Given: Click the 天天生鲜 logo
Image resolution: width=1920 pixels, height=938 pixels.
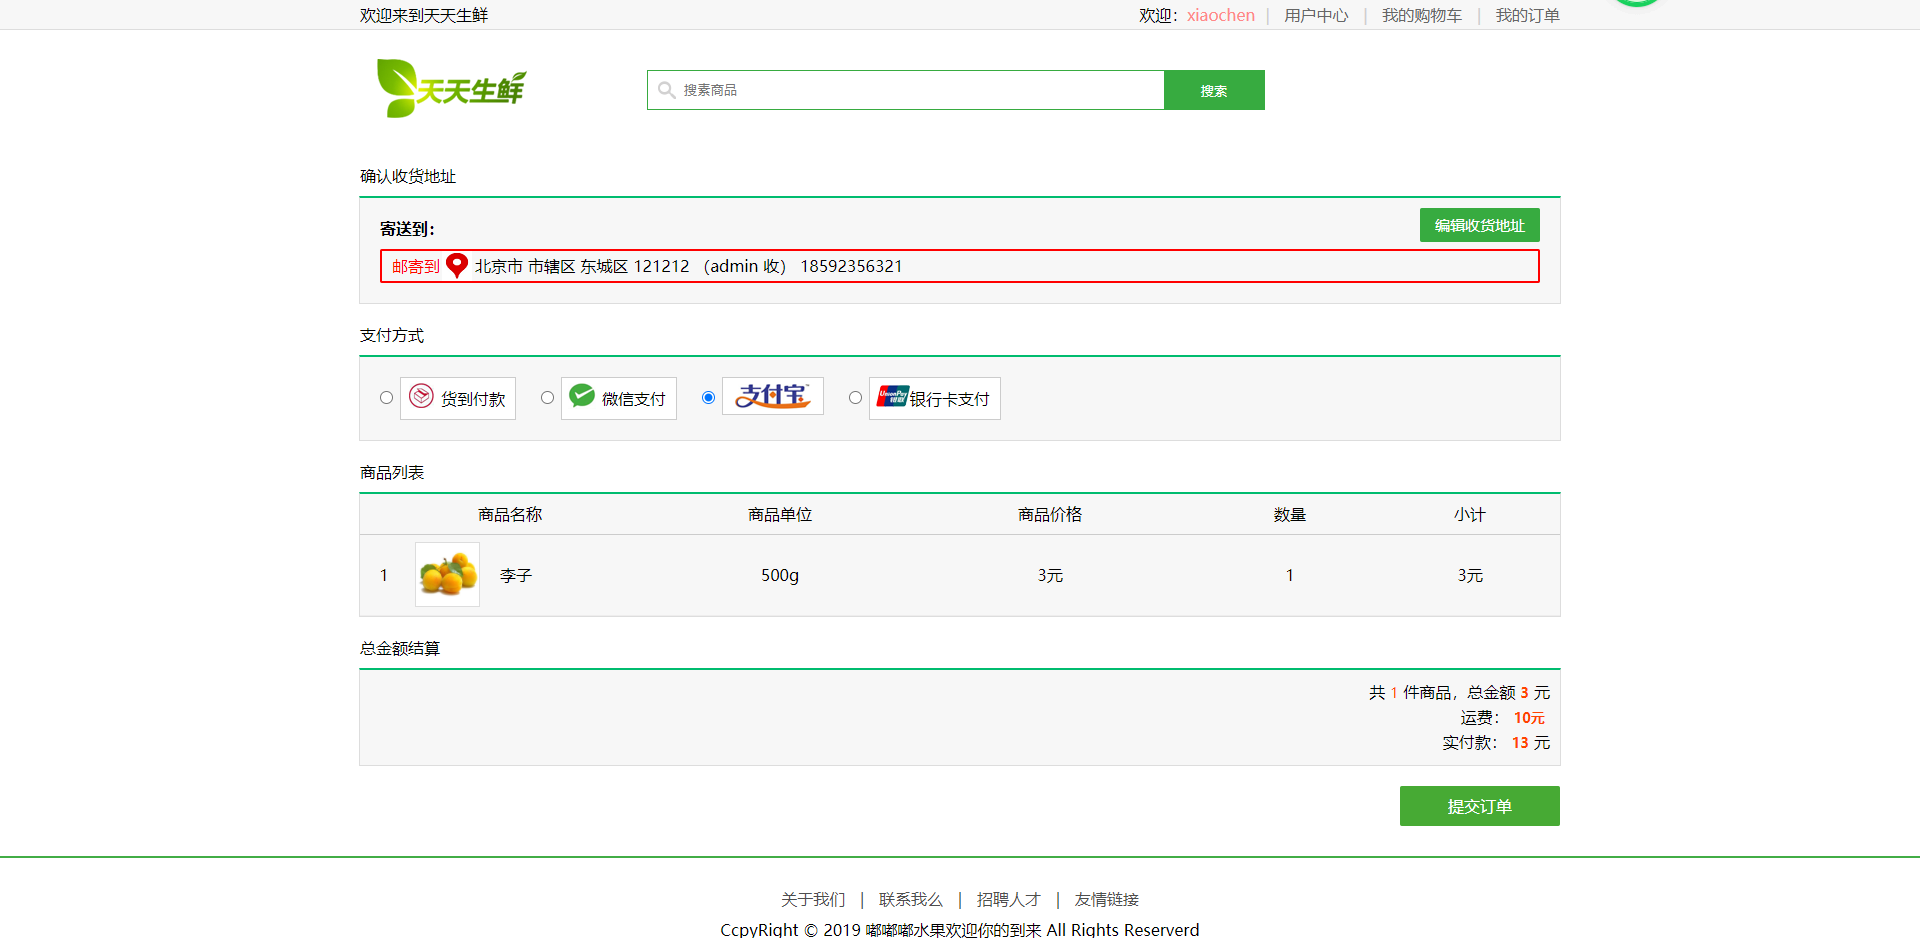Looking at the screenshot, I should (449, 89).
